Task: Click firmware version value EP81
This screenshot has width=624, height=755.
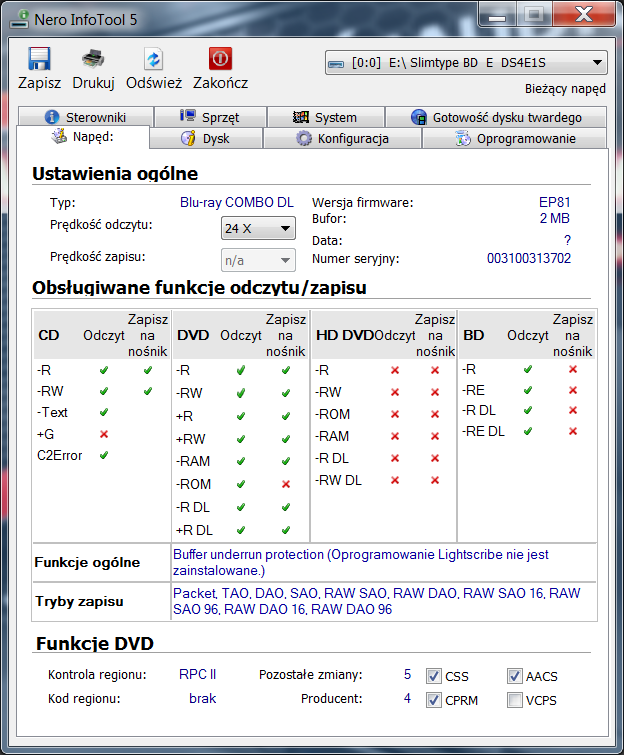Action: (554, 202)
